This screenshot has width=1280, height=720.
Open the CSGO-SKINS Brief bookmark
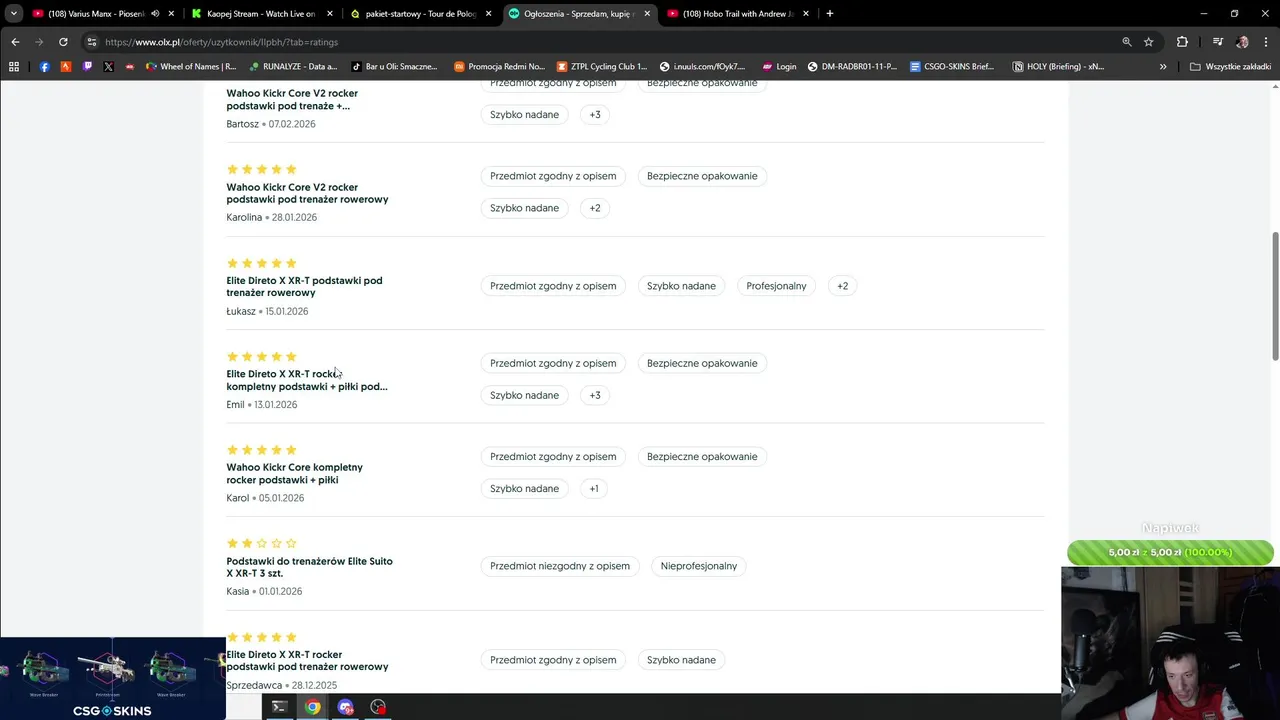tap(952, 66)
